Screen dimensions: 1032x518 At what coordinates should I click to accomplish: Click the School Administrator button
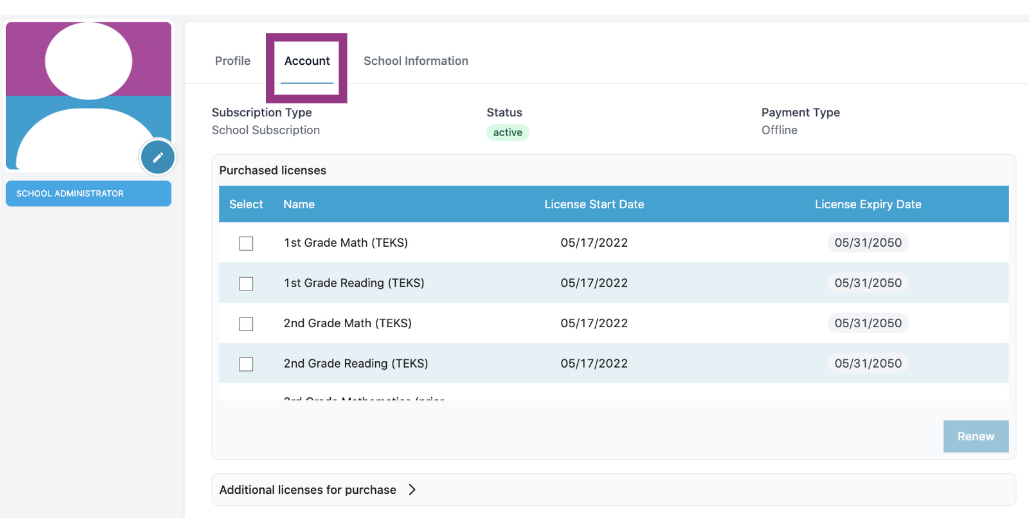88,194
